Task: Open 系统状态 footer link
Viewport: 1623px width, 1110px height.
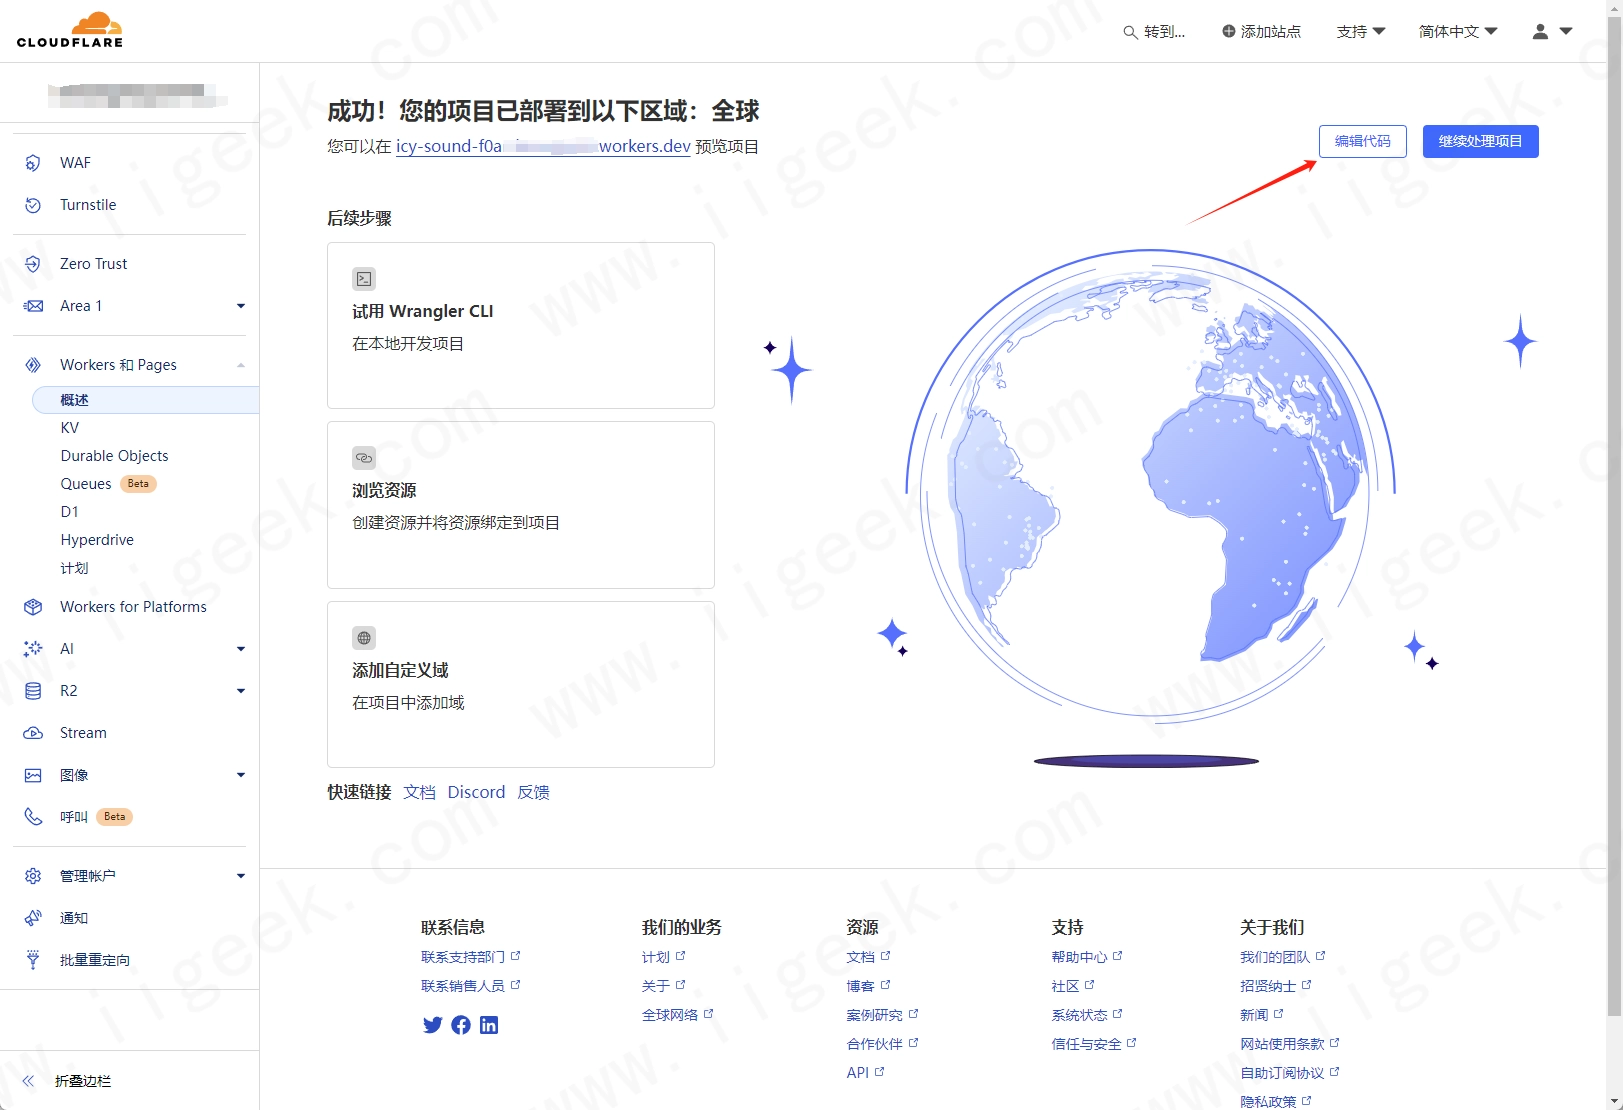Action: (x=1086, y=1015)
